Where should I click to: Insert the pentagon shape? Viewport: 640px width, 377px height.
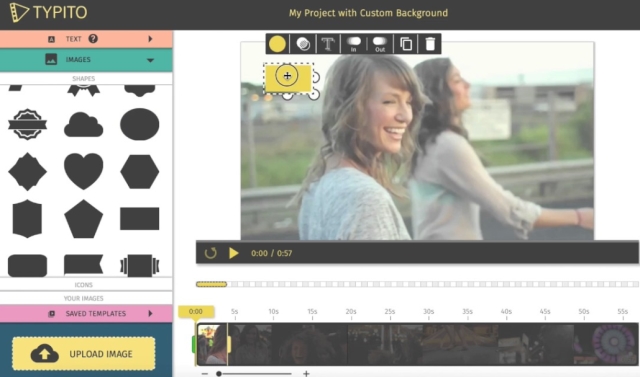83,219
